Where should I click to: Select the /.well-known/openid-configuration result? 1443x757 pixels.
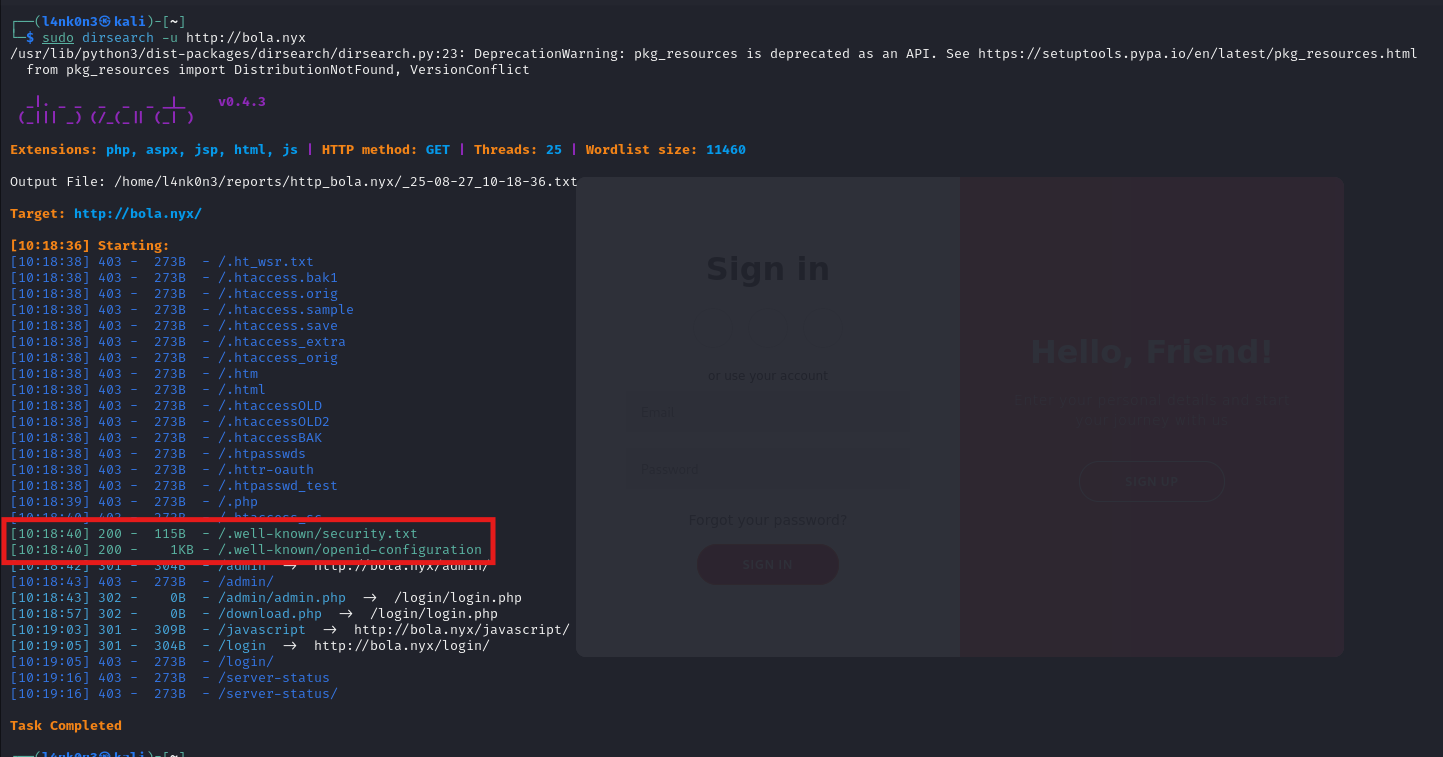(349, 550)
